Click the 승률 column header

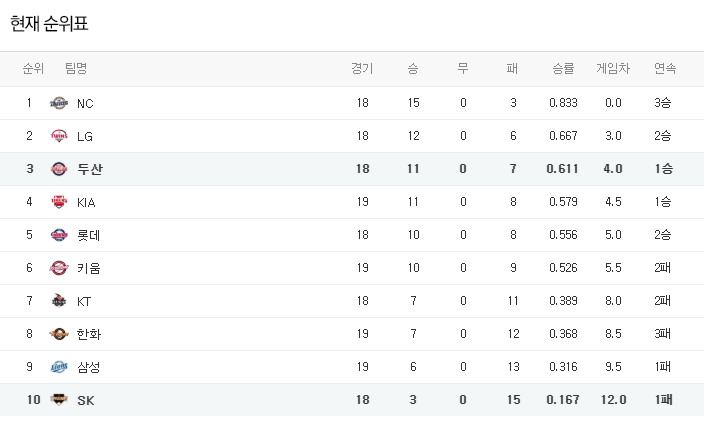point(563,69)
